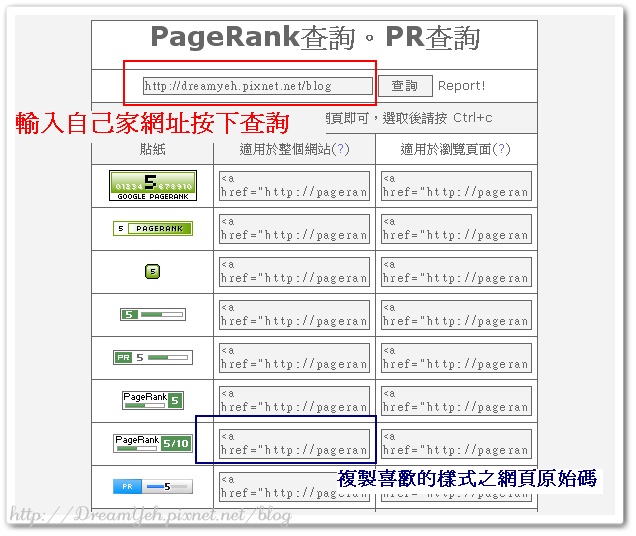Image resolution: width=636 pixels, height=536 pixels.
Task: Select the green '5 PAGERANK' badge
Action: click(153, 228)
